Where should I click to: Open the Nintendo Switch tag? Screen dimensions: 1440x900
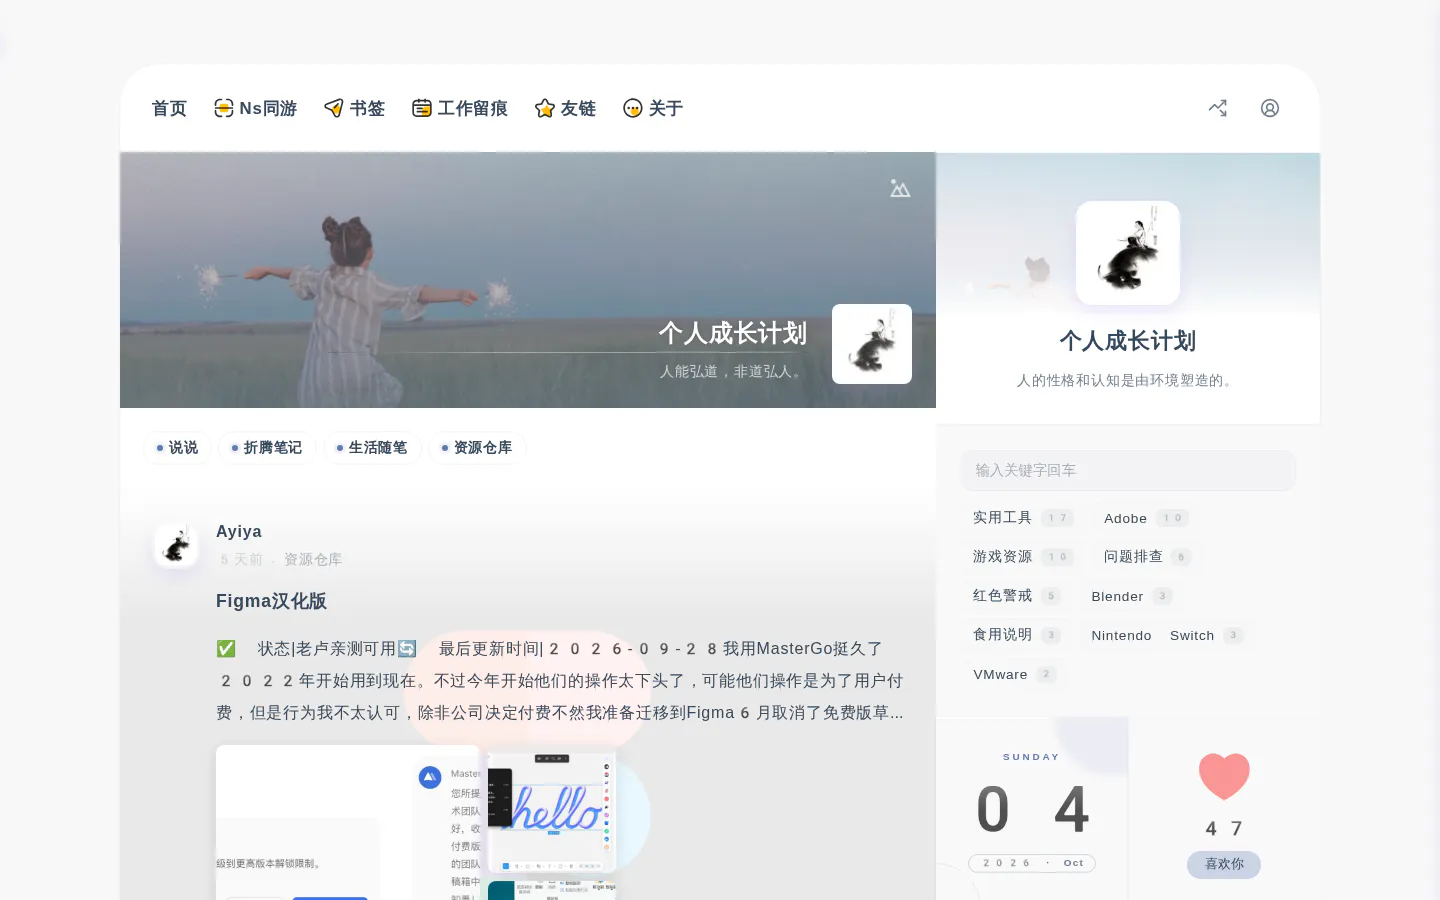point(1167,635)
